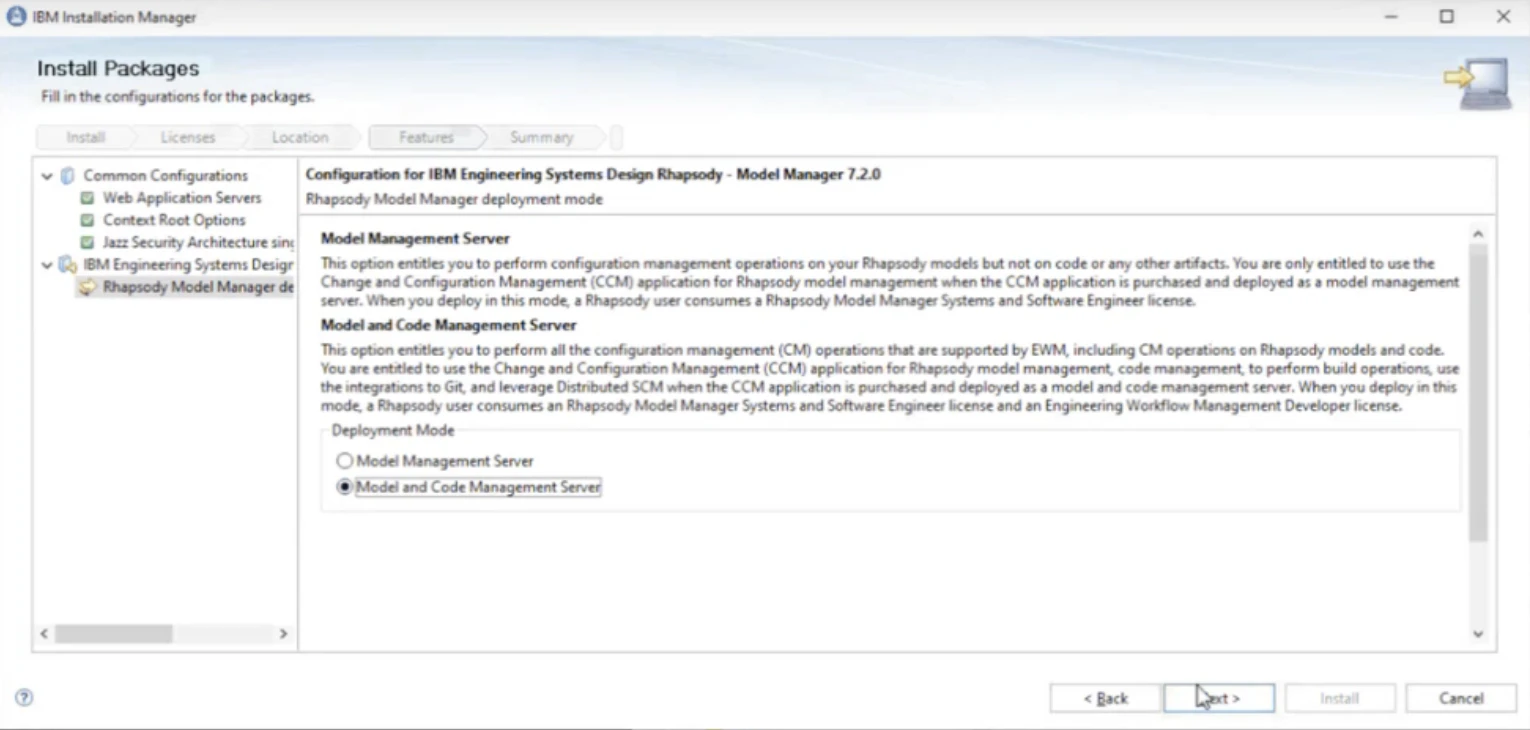Go to the Summary wizard step
The image size is (1530, 730).
click(541, 137)
